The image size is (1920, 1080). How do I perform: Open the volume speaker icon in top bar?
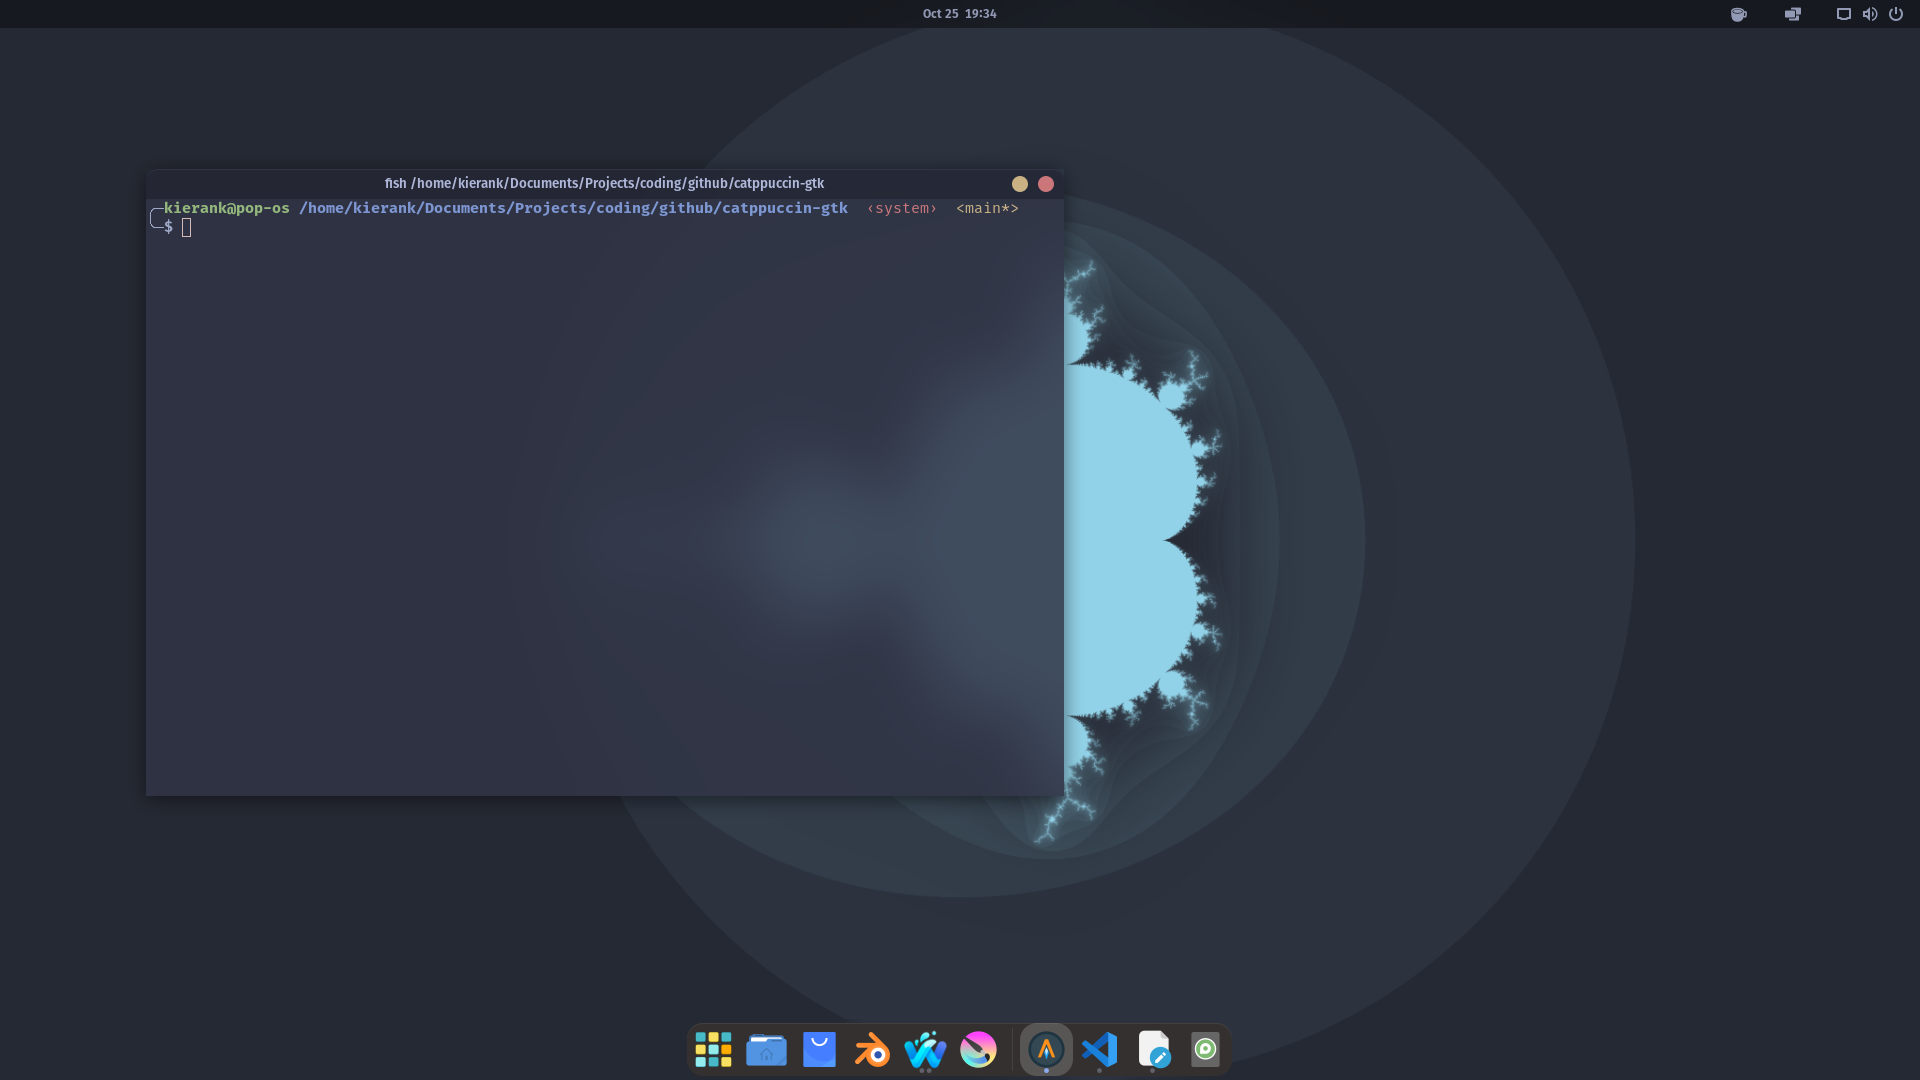pos(1869,14)
